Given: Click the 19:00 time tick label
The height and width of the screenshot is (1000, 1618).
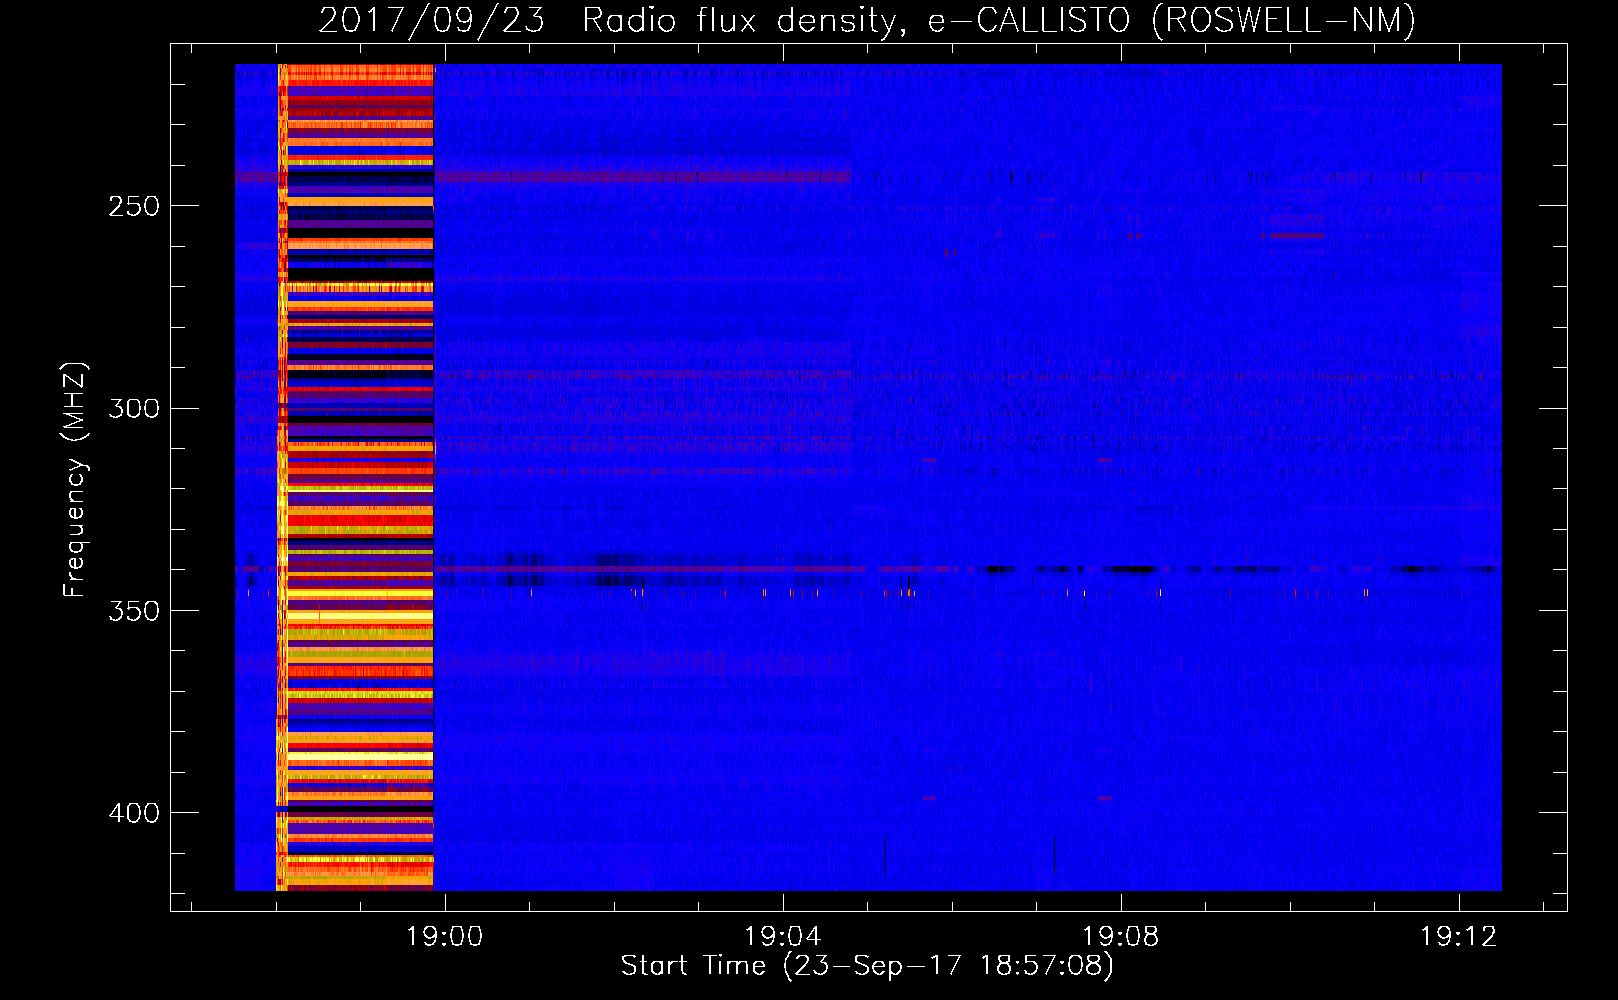Looking at the screenshot, I should [x=444, y=936].
